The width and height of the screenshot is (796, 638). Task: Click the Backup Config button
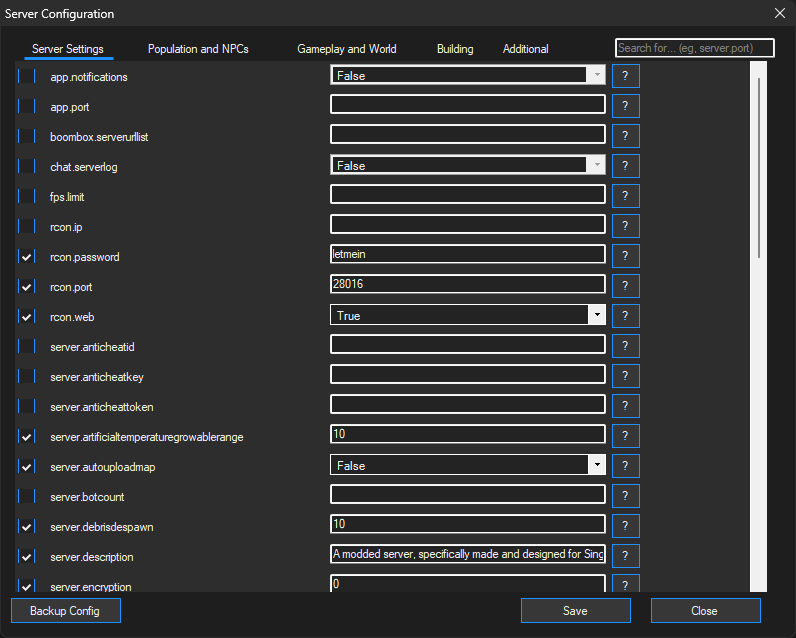(x=66, y=610)
